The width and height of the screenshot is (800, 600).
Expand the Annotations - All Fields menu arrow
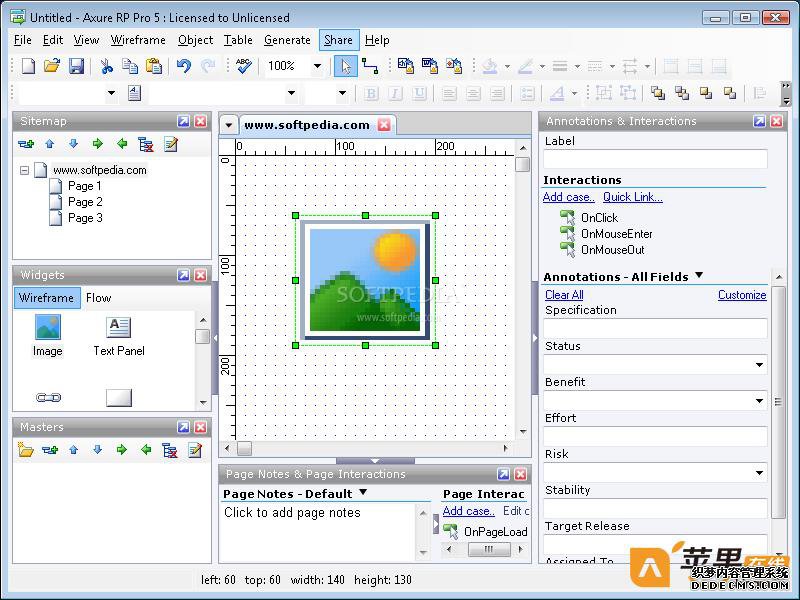(699, 276)
